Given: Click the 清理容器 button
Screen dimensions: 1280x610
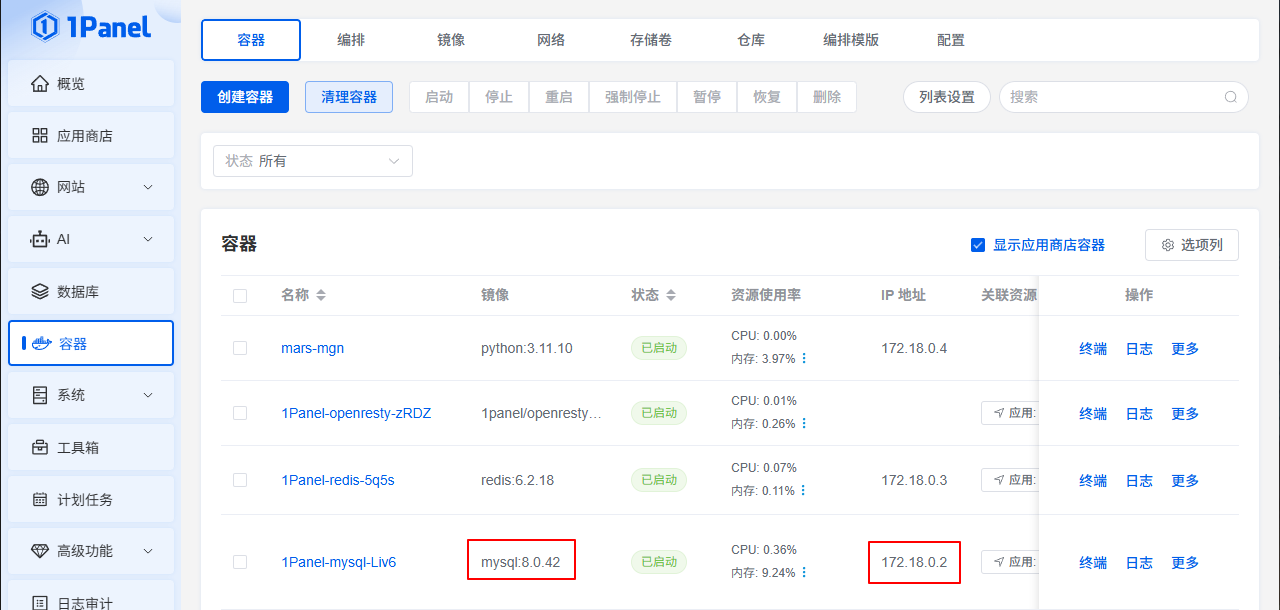Looking at the screenshot, I should [349, 97].
